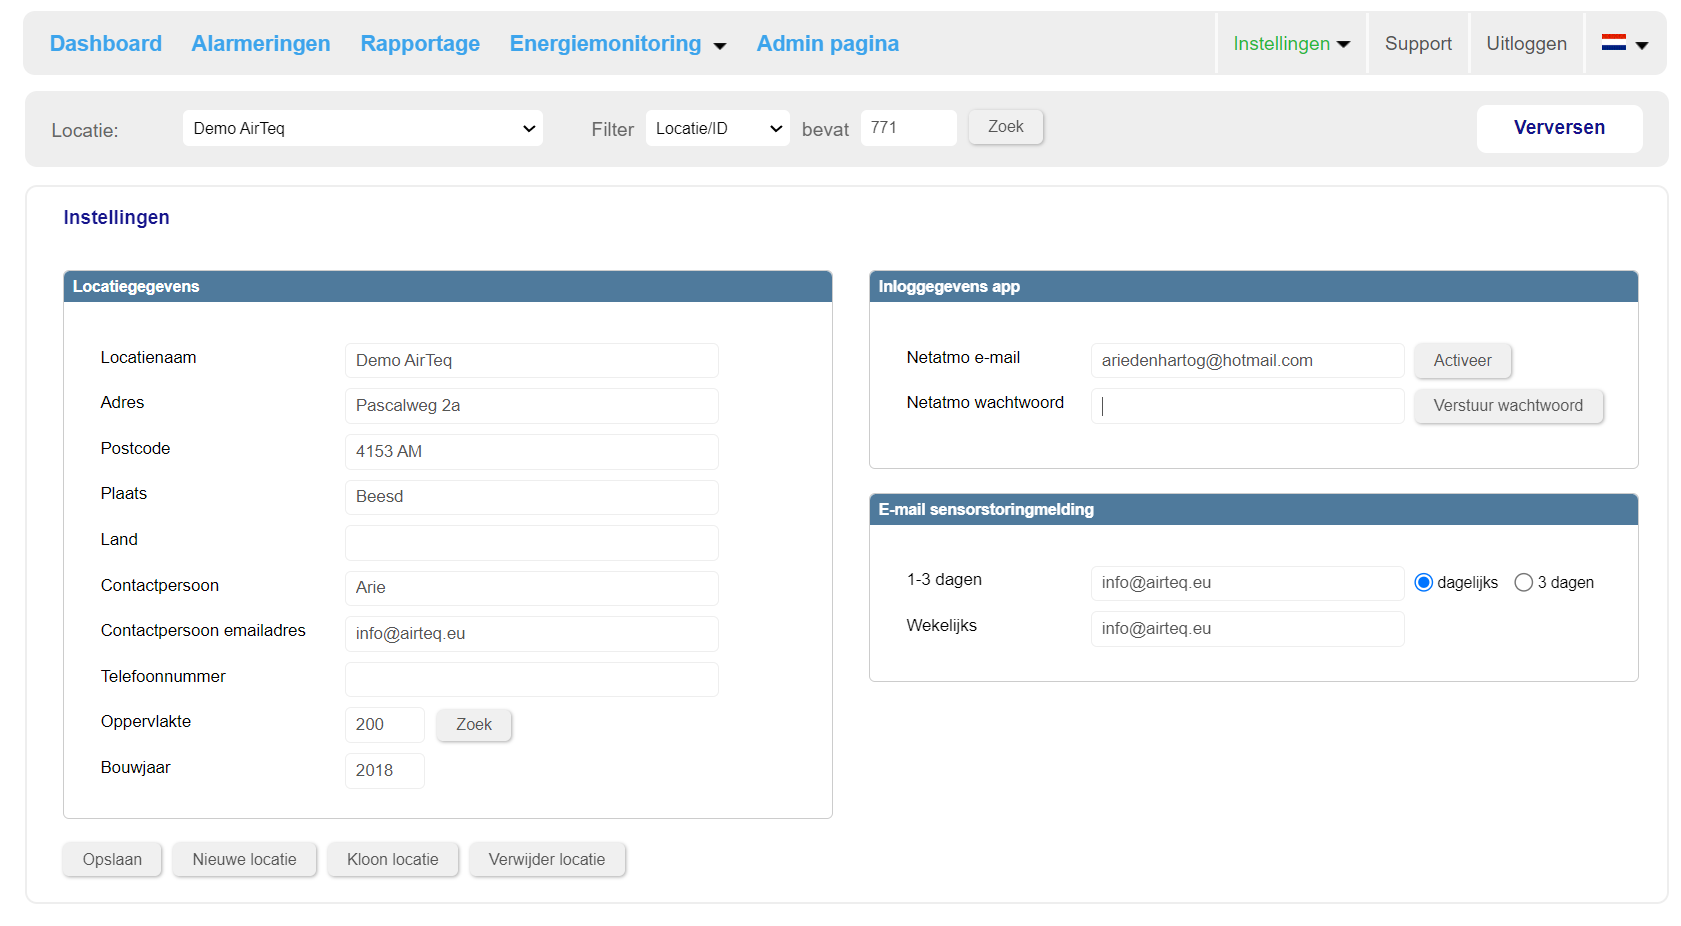1681x926 pixels.
Task: Click the Verversen button
Action: [x=1558, y=128]
